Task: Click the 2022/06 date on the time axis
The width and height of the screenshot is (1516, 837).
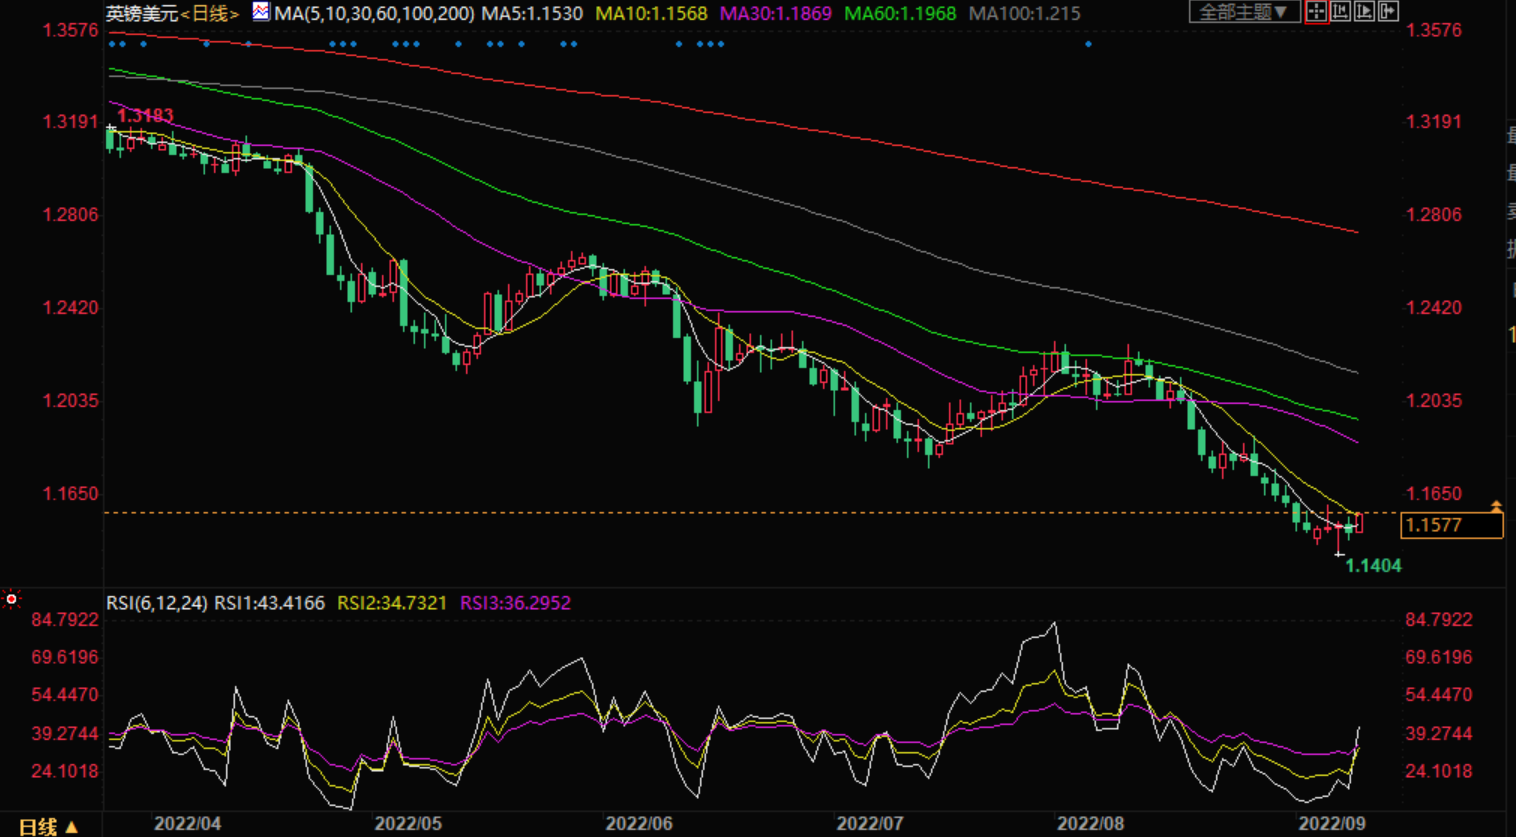Action: (639, 824)
